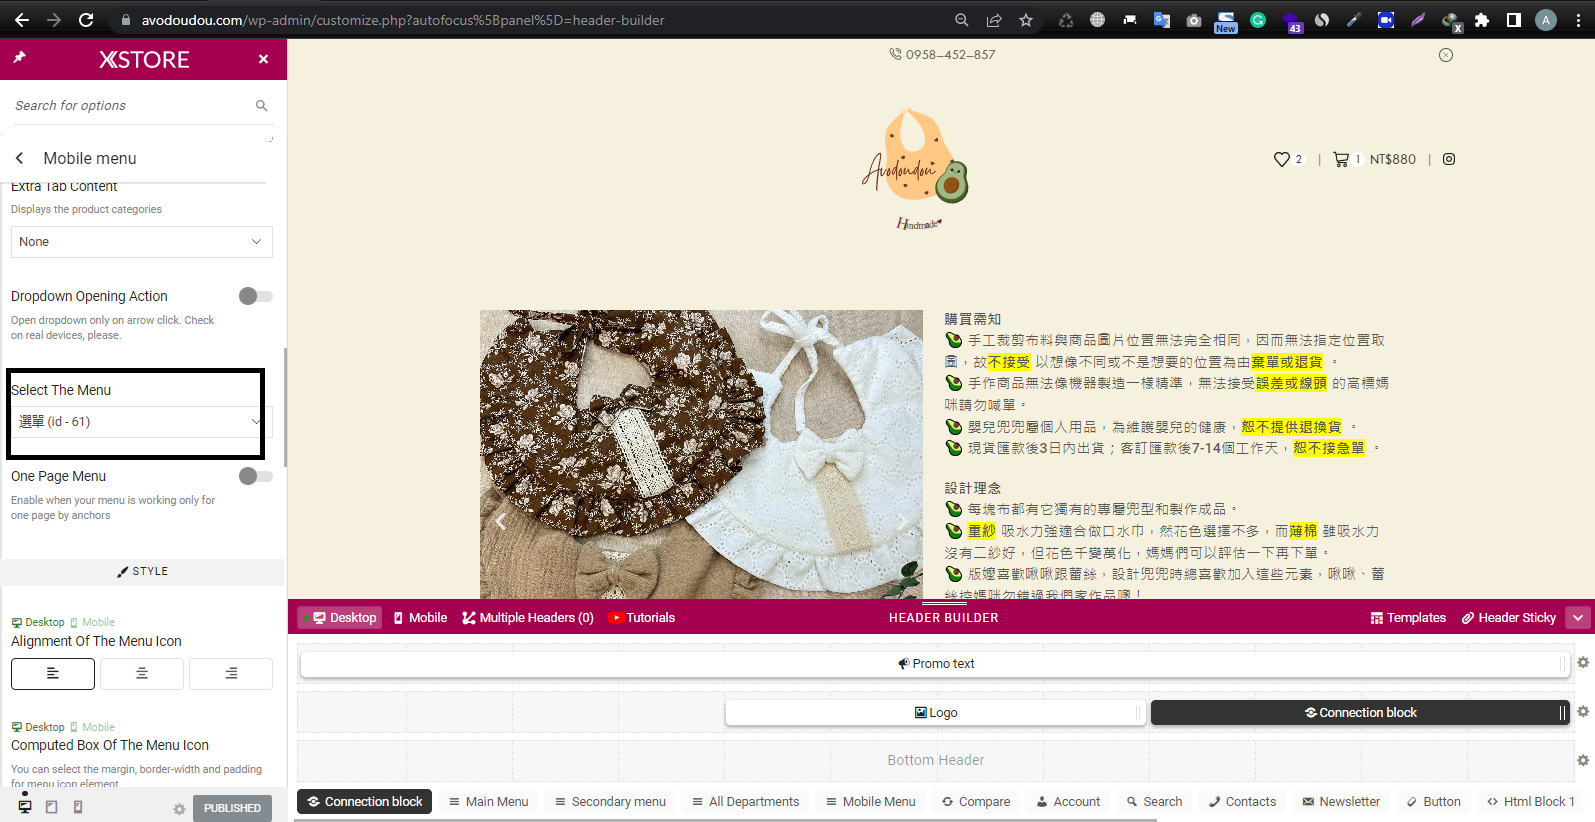The image size is (1595, 822).
Task: Open the Select The Menu dropdown
Action: tap(142, 422)
